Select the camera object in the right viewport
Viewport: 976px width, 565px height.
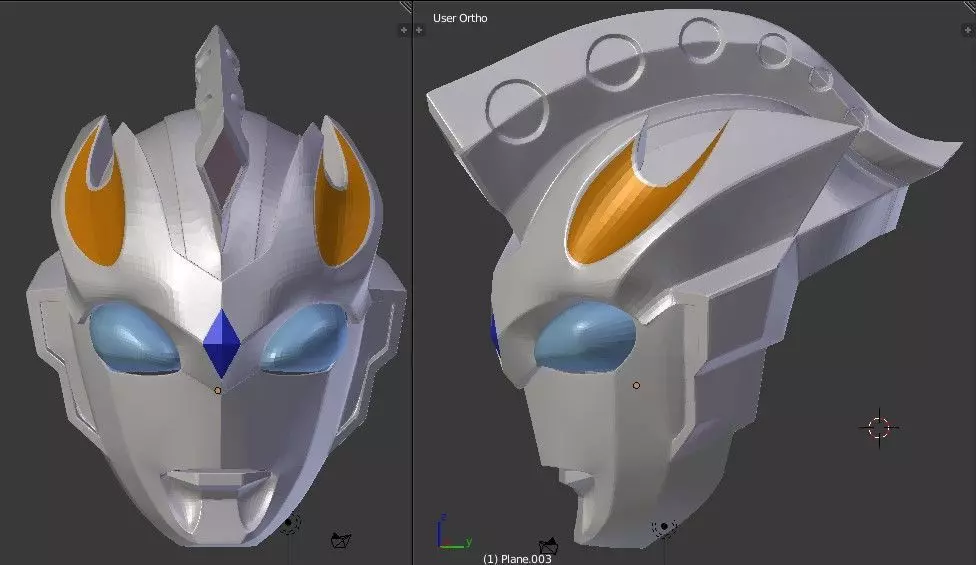point(548,546)
